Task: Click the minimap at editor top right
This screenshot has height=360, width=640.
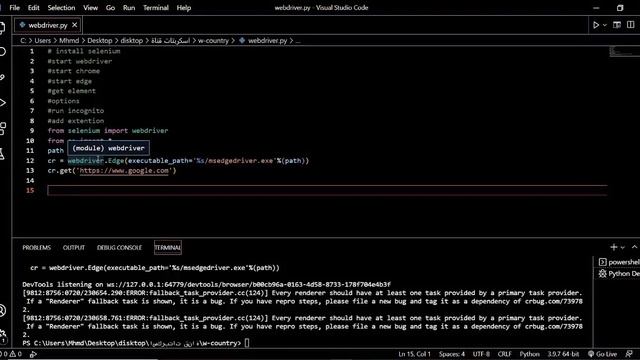Action: 624,51
